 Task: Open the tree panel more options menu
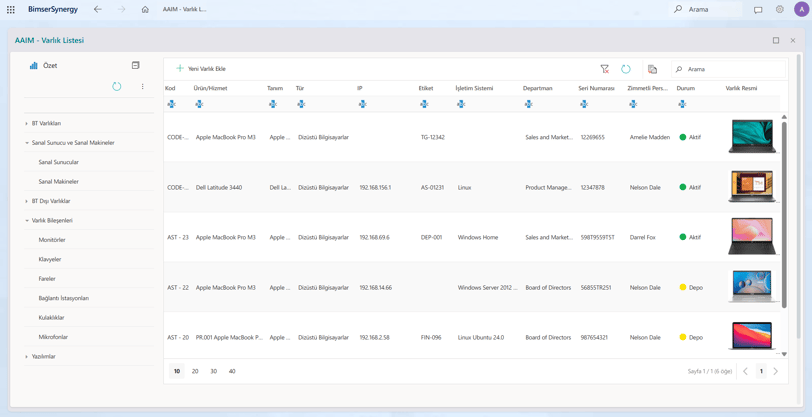(x=142, y=87)
